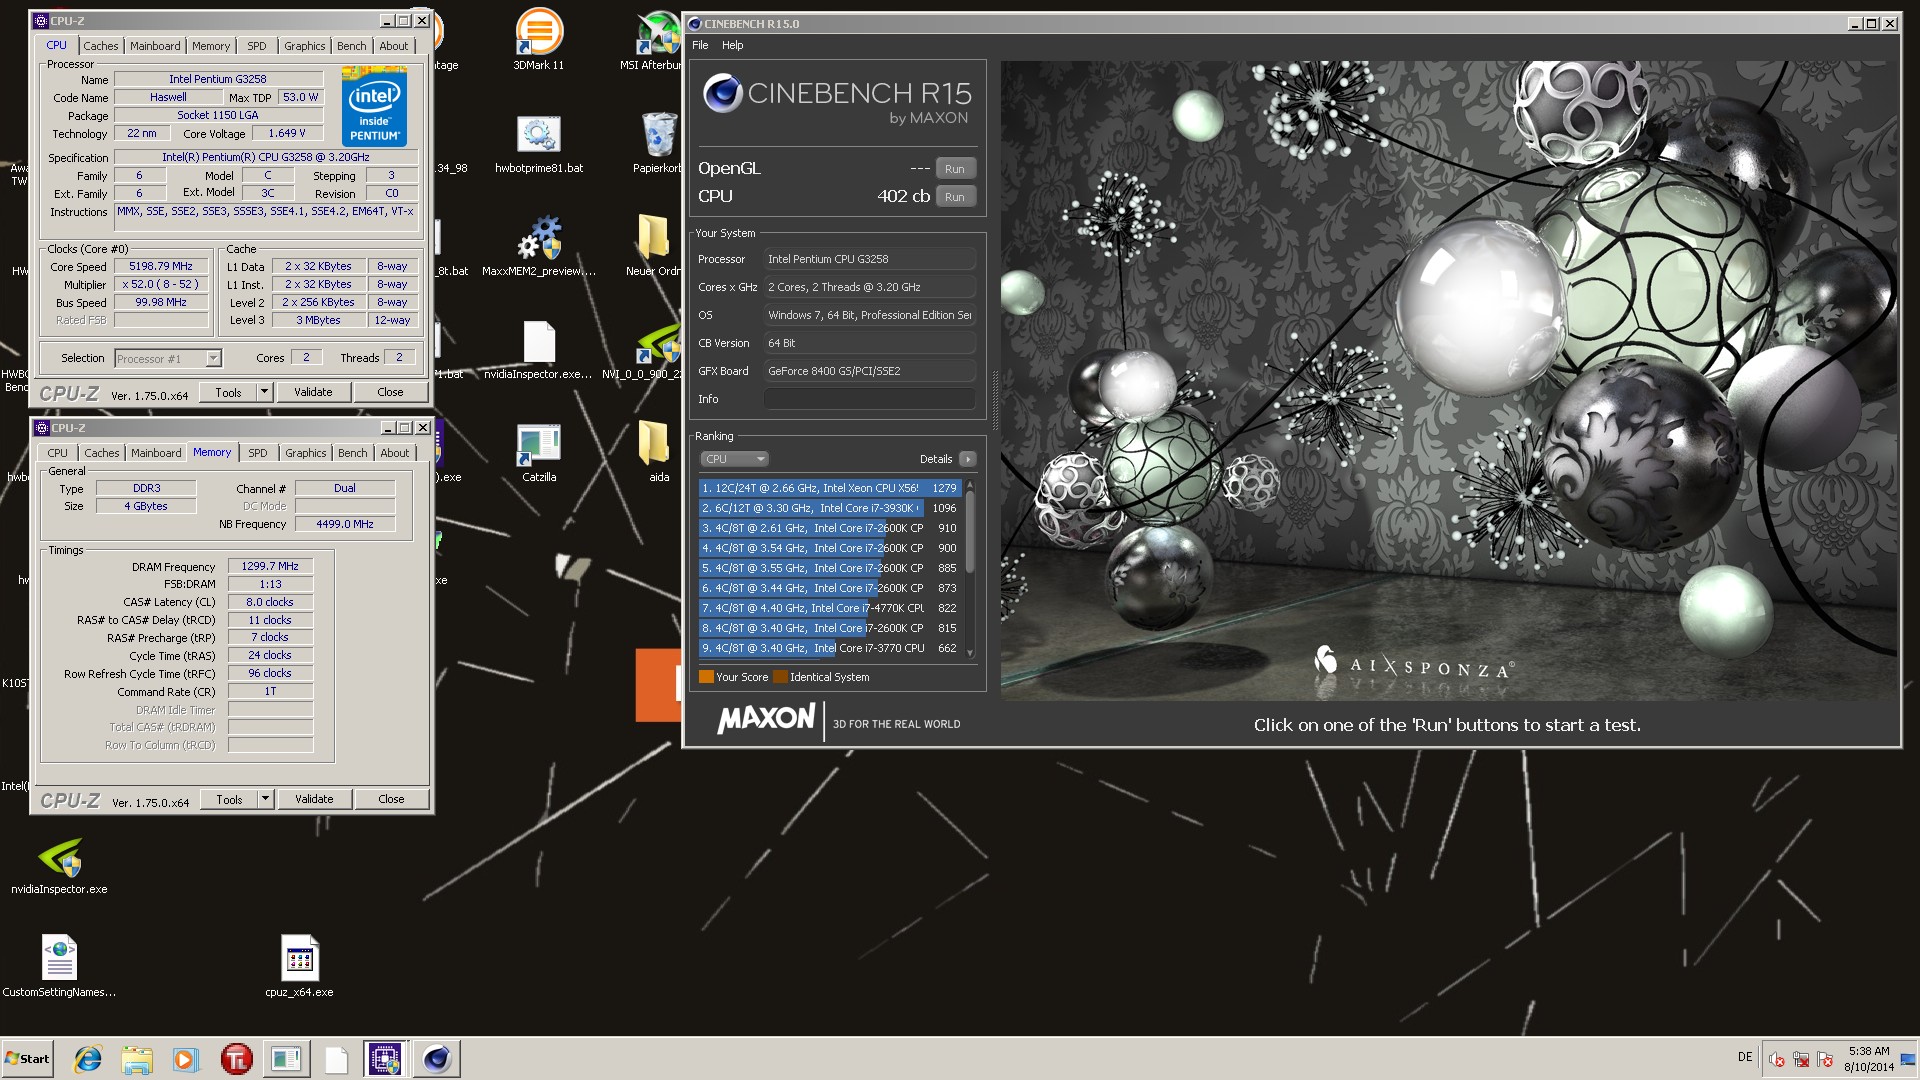Run the Cinebench OpenGL test
This screenshot has width=1920, height=1080.
(x=955, y=169)
